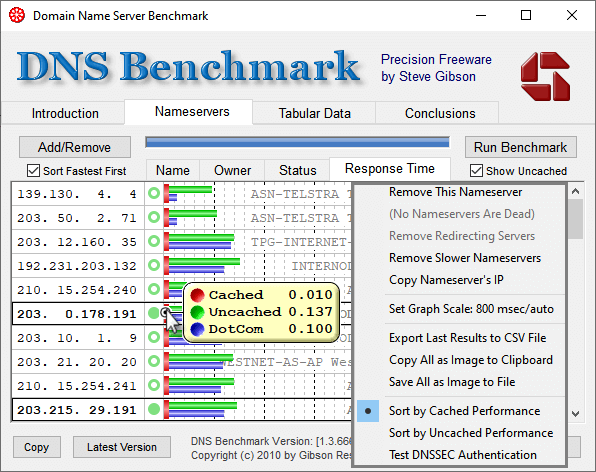The height and width of the screenshot is (472, 596).
Task: Click the Gibson Research red logo
Action: pos(545,76)
